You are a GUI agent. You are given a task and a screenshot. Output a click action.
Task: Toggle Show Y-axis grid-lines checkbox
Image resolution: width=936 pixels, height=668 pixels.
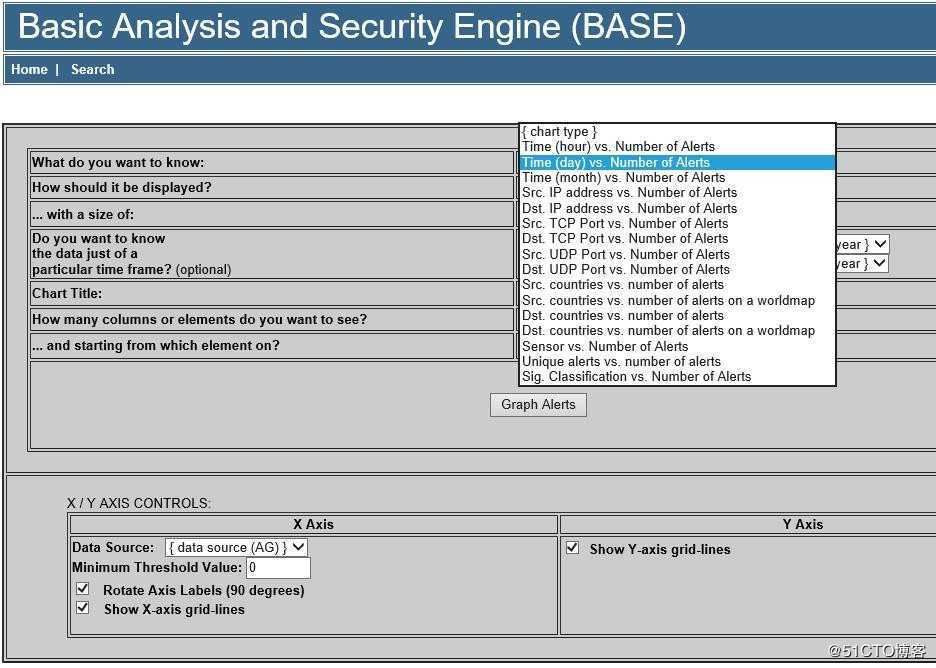coord(572,548)
